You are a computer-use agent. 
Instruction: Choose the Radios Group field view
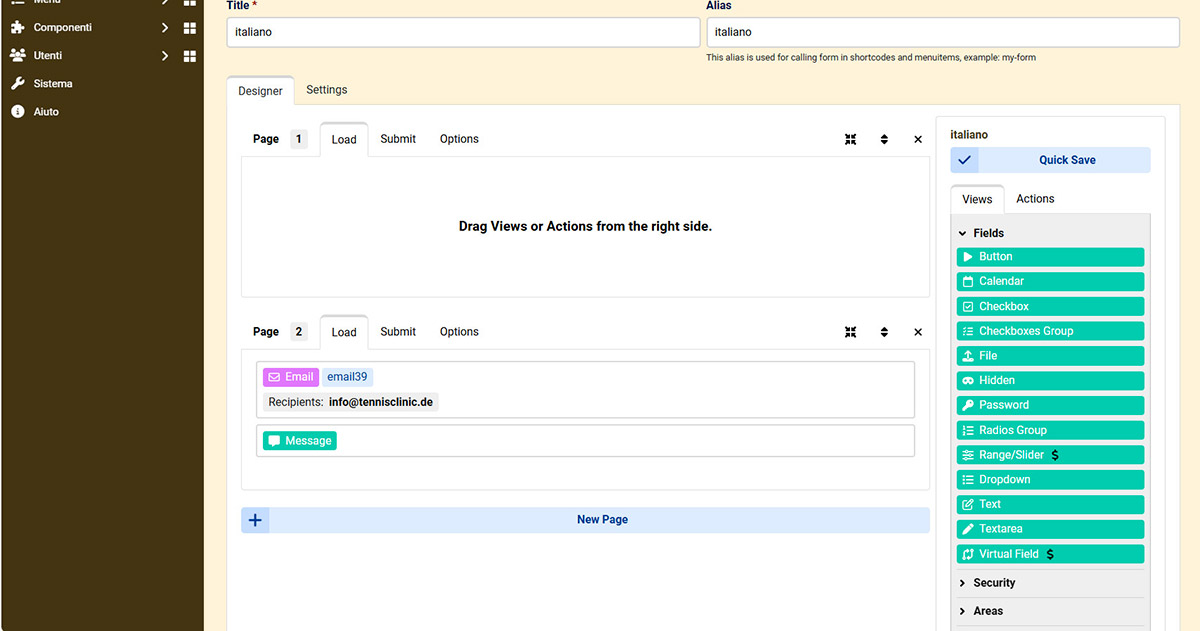(1050, 430)
